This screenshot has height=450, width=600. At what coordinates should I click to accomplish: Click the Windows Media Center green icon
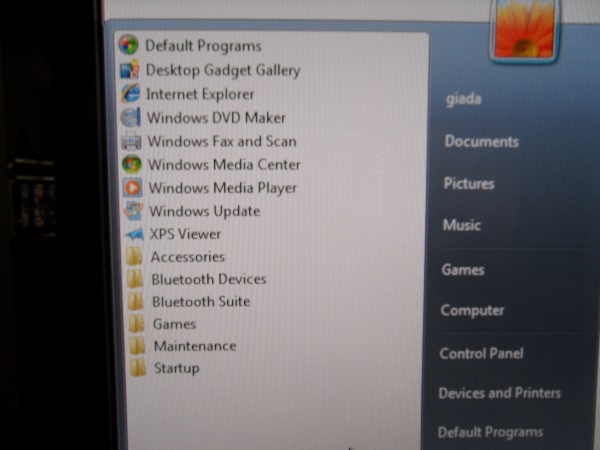coord(132,164)
